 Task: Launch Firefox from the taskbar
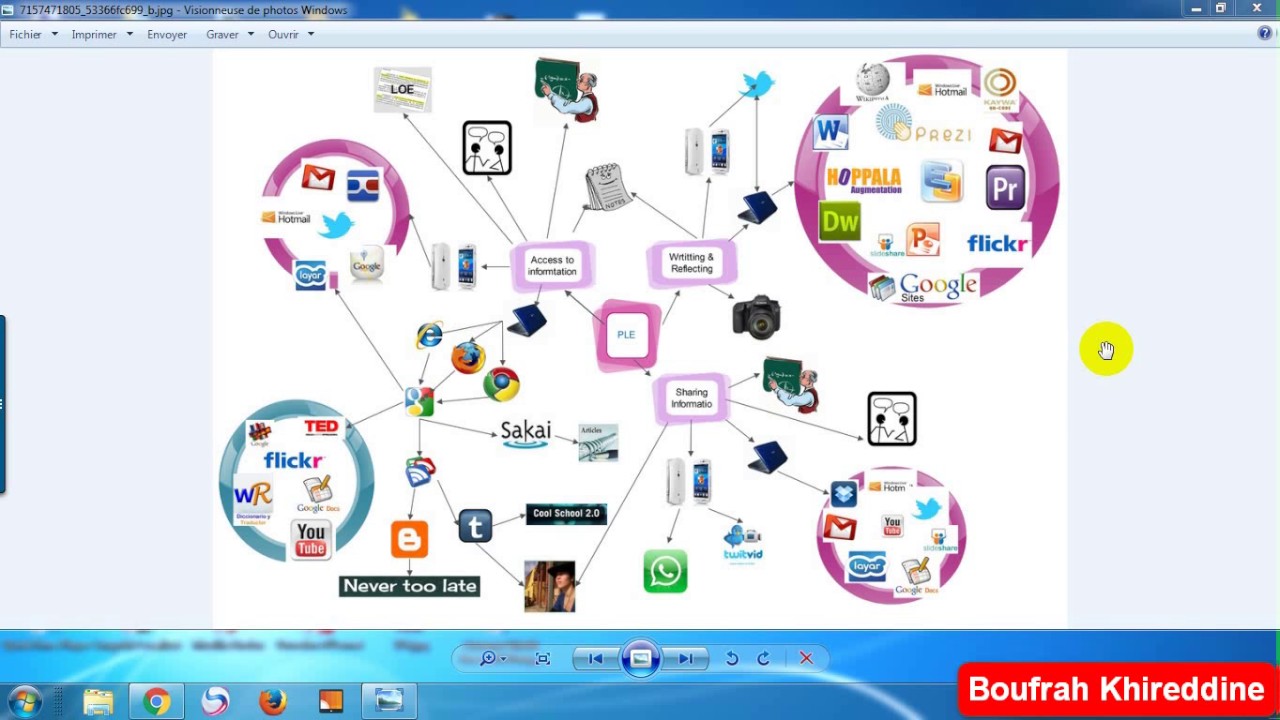[272, 702]
